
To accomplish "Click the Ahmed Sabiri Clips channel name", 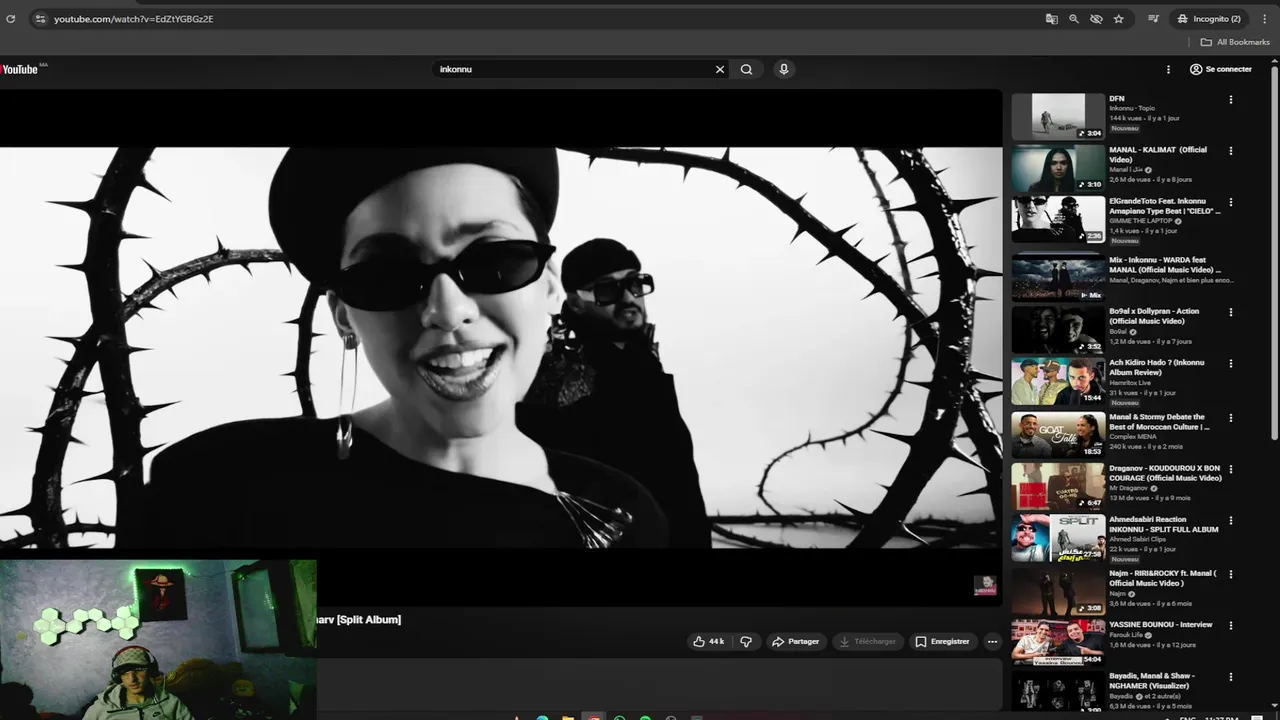I will (1137, 539).
